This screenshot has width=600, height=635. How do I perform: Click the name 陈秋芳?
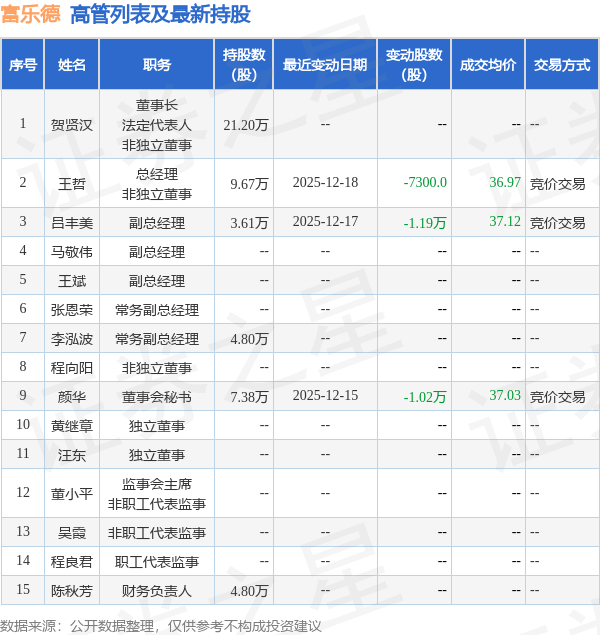coord(72,591)
